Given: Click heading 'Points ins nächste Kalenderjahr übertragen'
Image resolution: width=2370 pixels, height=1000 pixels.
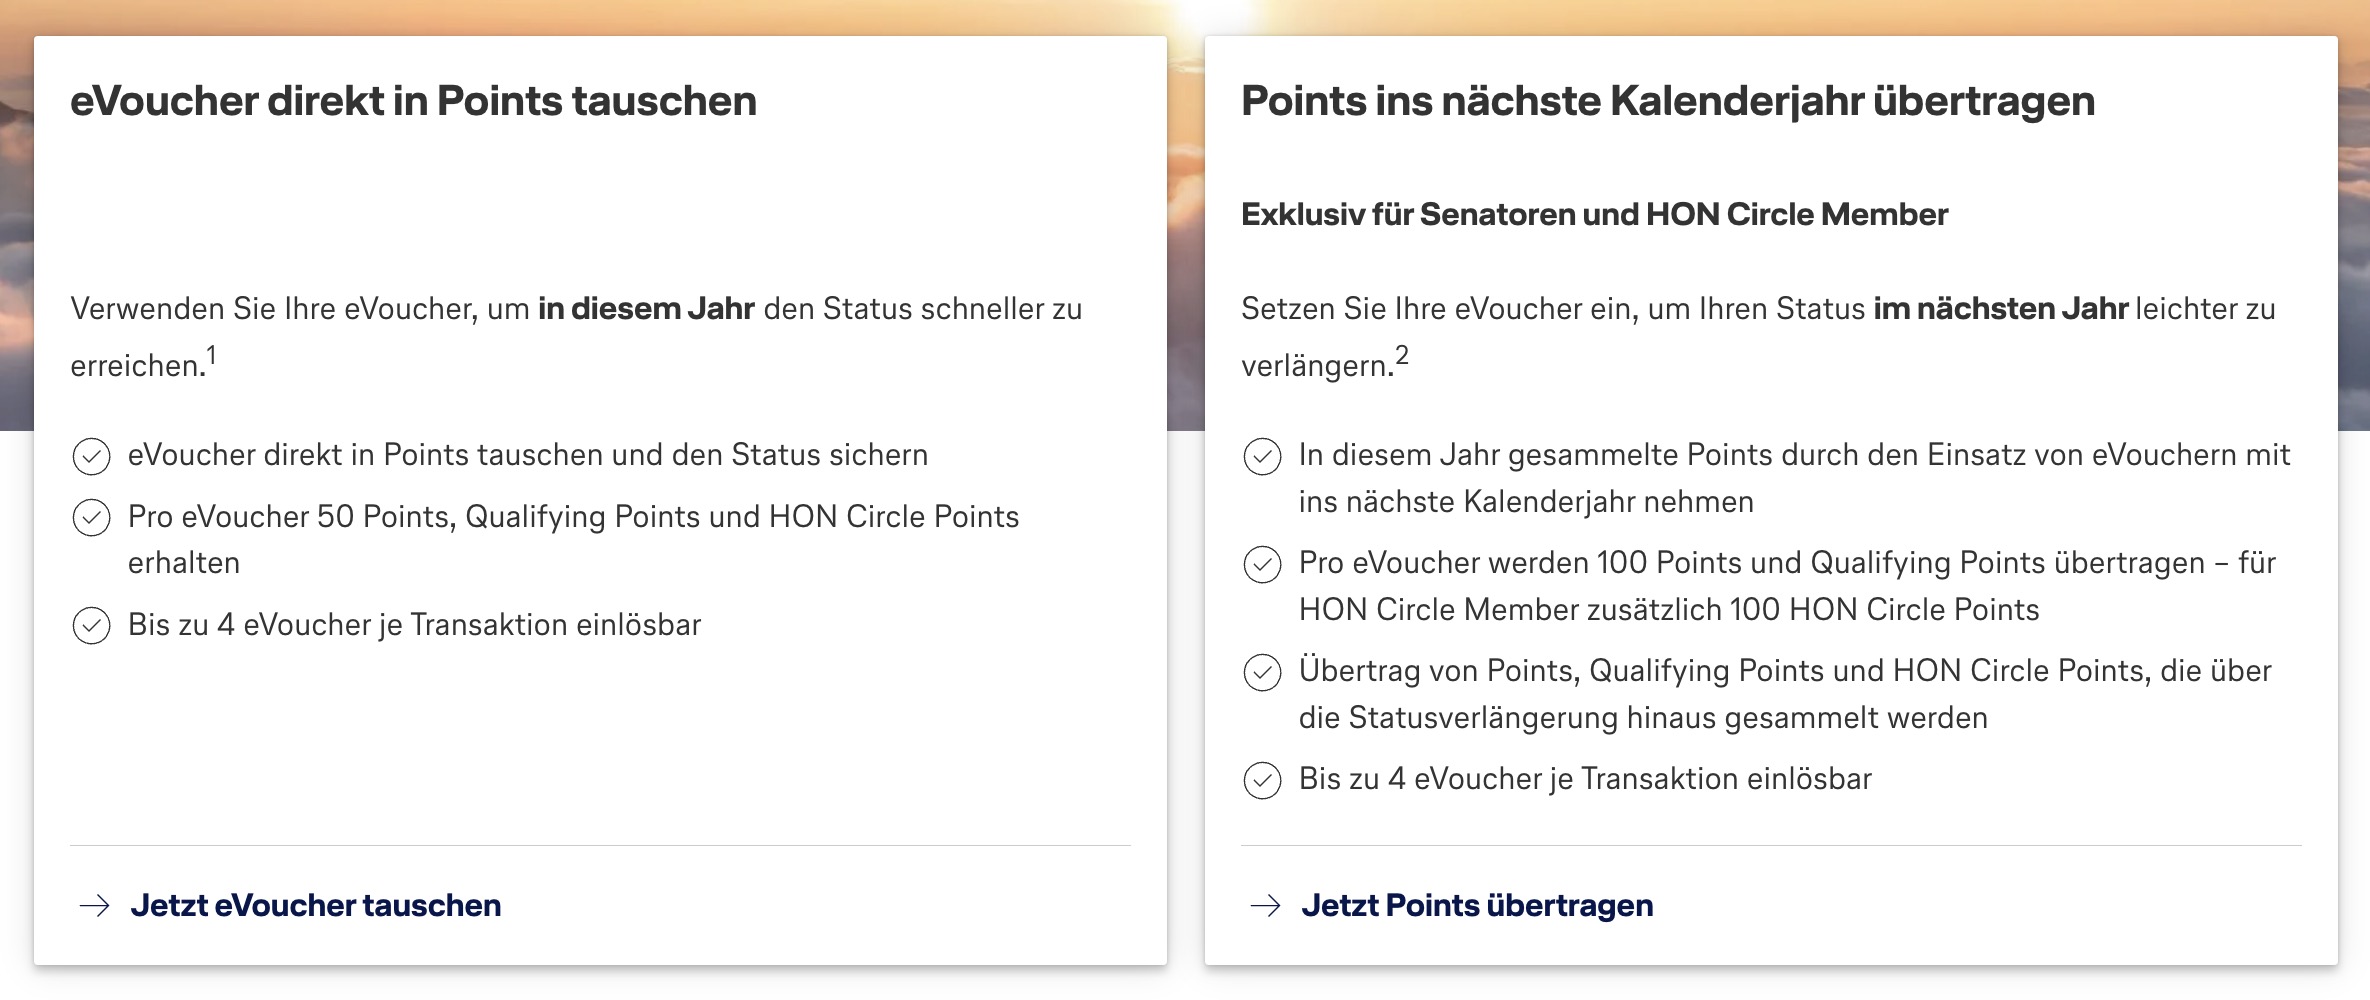Looking at the screenshot, I should click(x=1667, y=102).
